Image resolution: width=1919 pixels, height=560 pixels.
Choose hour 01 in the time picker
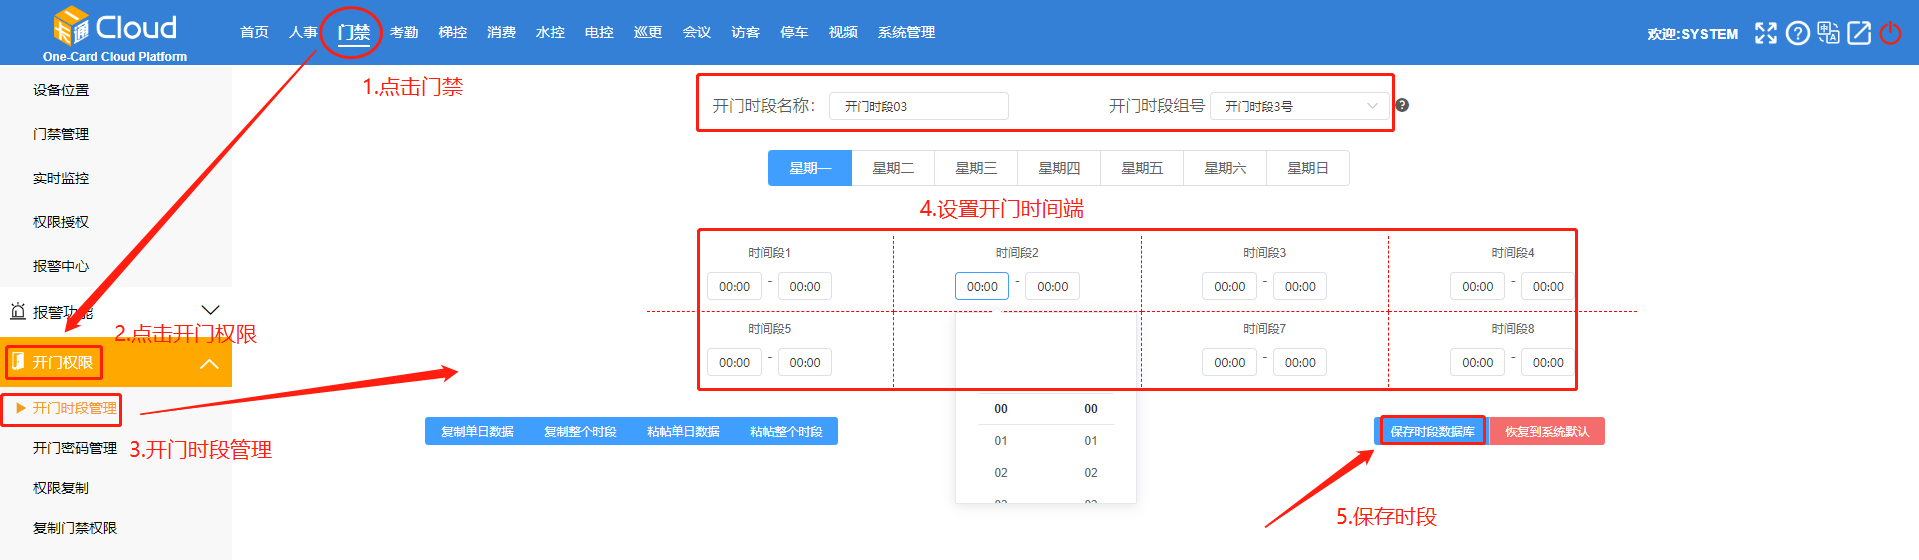coord(1001,441)
